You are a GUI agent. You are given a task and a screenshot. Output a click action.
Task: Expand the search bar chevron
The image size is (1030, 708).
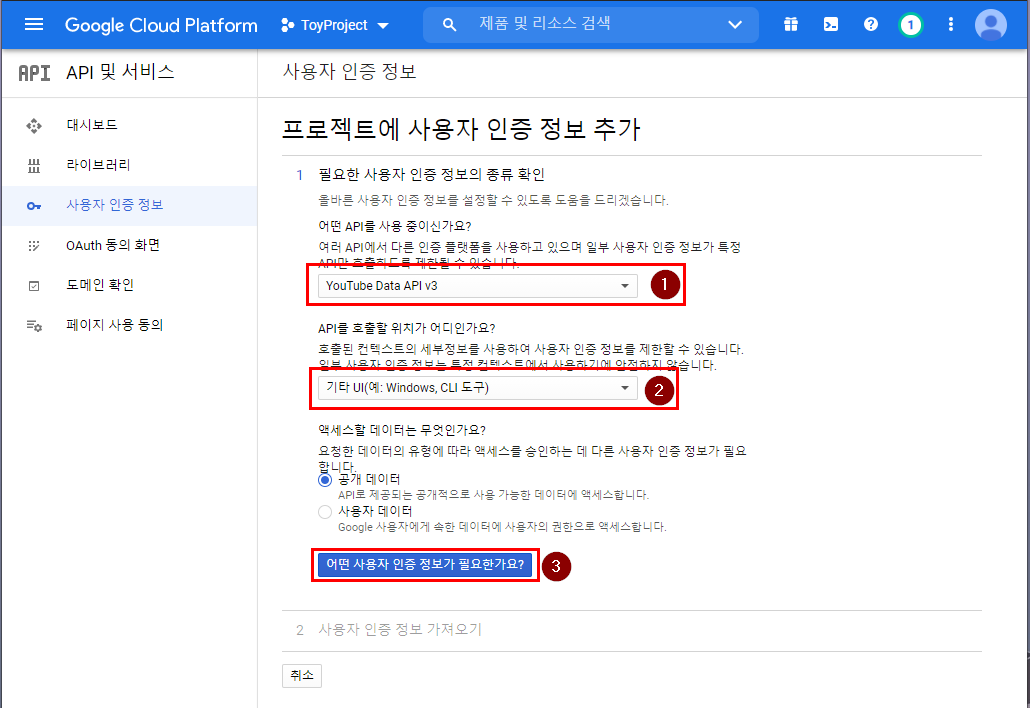click(735, 25)
